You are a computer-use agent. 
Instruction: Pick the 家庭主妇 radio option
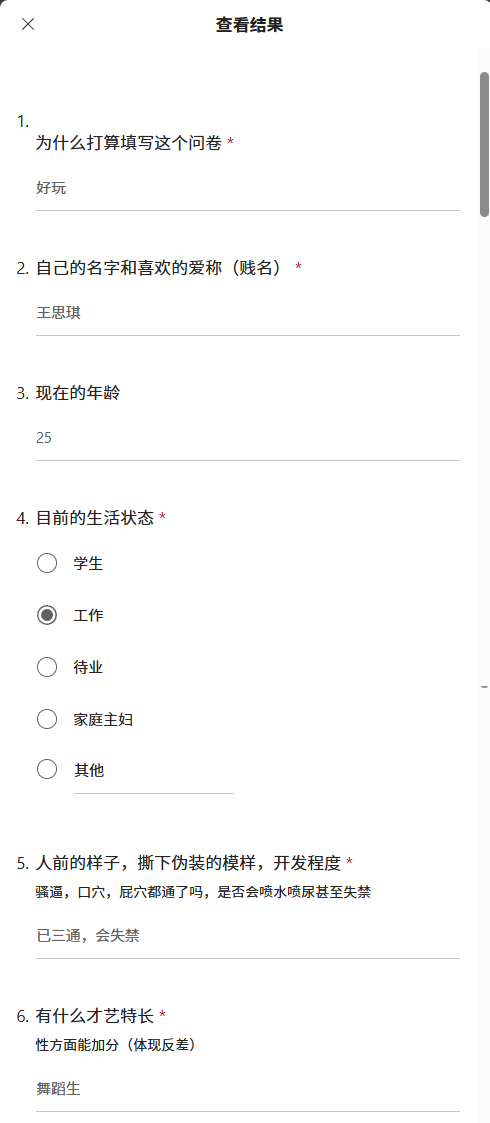47,719
